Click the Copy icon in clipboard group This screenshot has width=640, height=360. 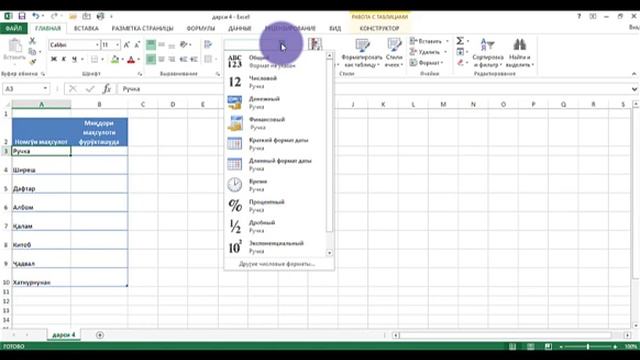pyautogui.click(x=32, y=51)
